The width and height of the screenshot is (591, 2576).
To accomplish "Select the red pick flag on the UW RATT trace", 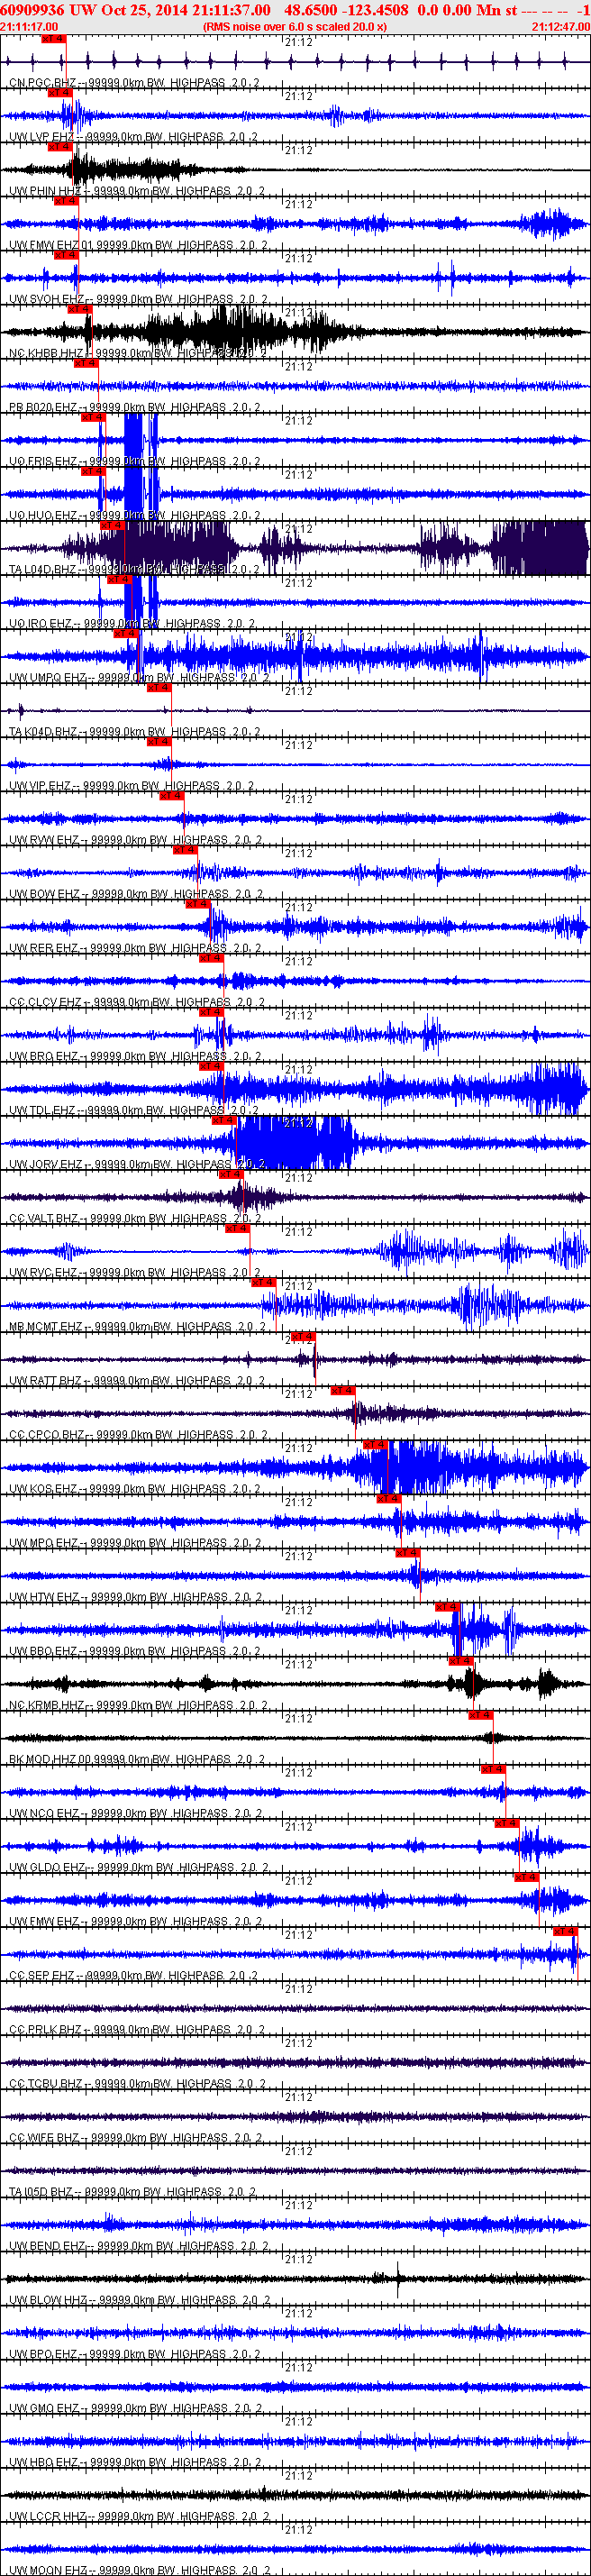I will (x=302, y=1336).
